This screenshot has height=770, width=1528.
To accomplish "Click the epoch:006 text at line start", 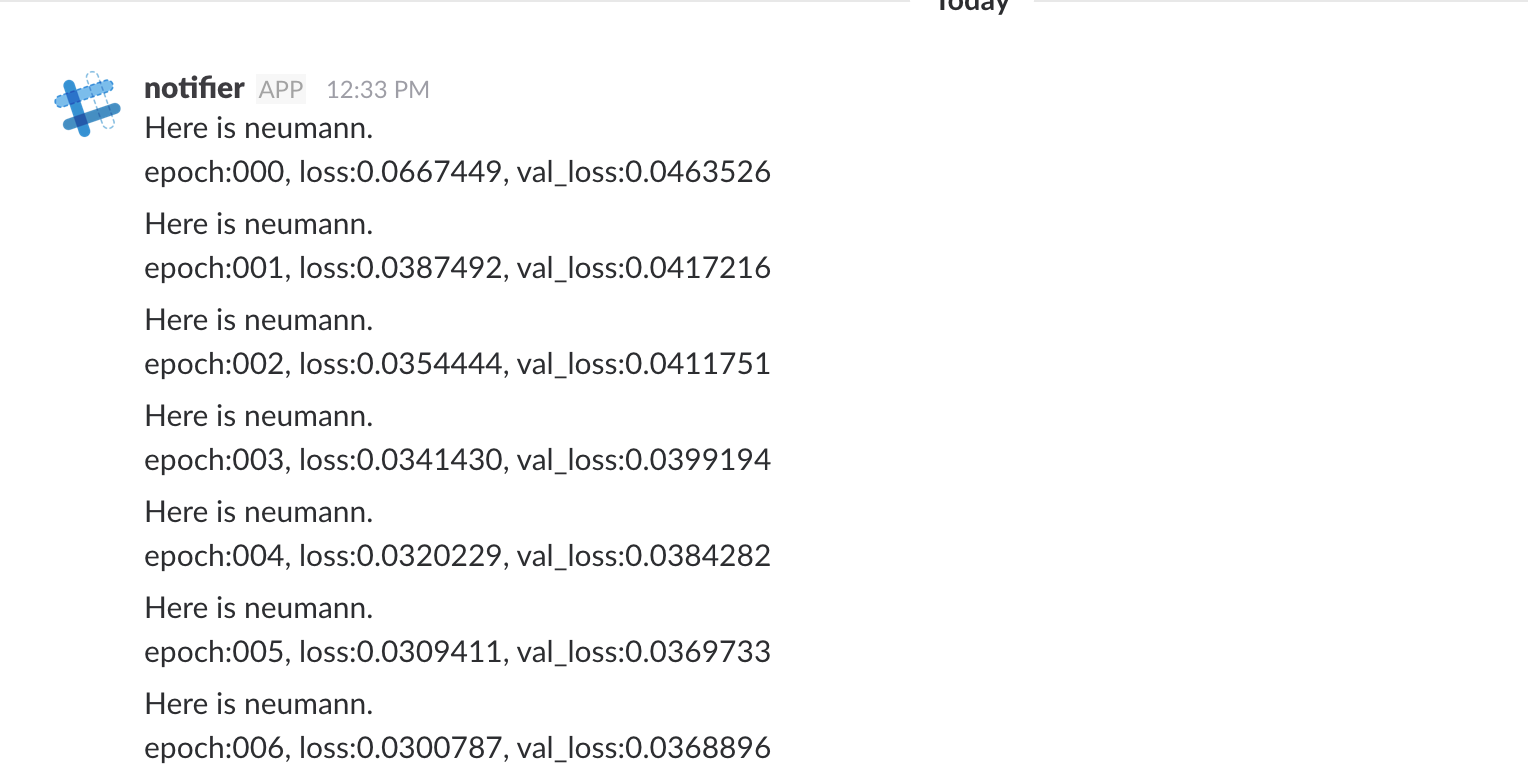I will [x=216, y=748].
